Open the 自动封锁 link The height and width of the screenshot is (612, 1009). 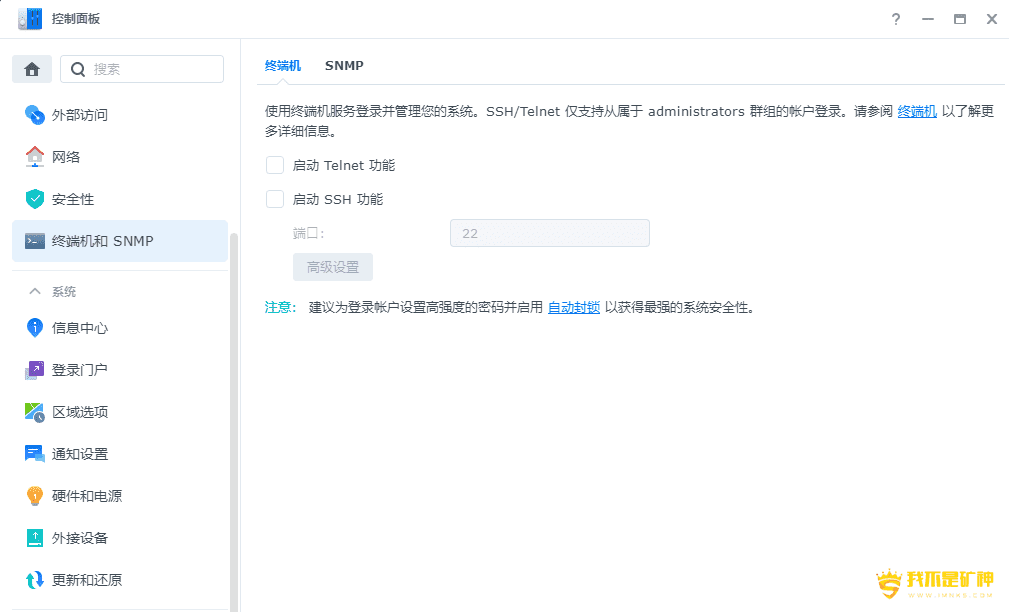coord(572,307)
